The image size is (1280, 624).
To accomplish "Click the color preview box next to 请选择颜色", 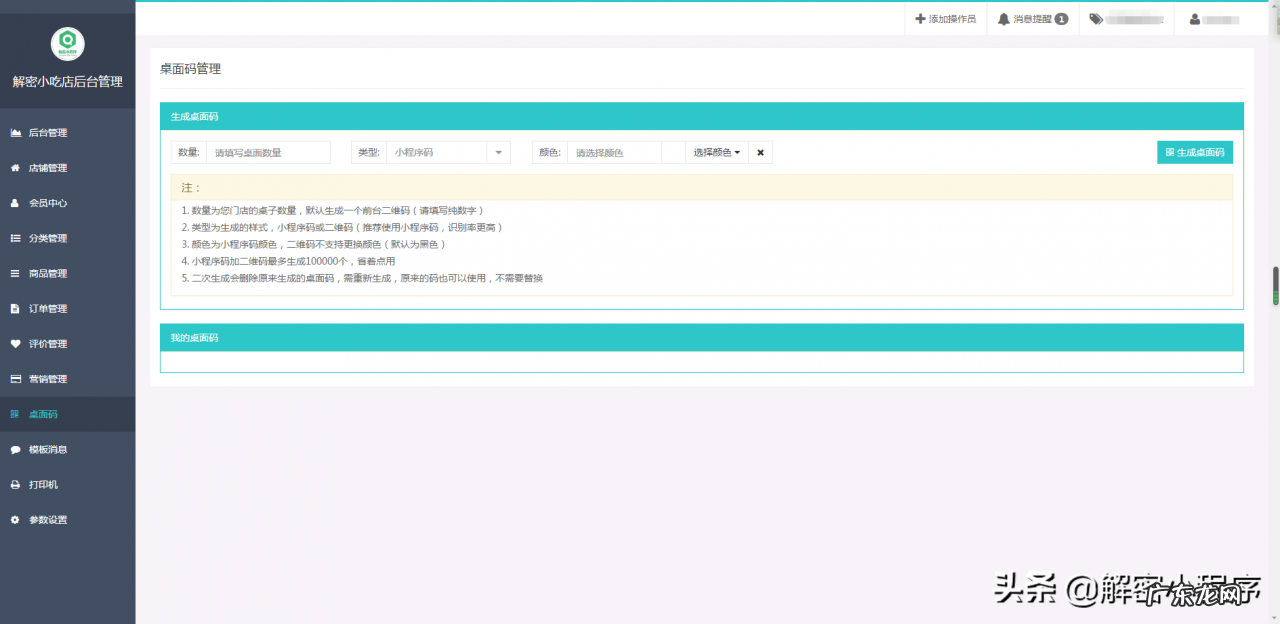I will pos(673,152).
